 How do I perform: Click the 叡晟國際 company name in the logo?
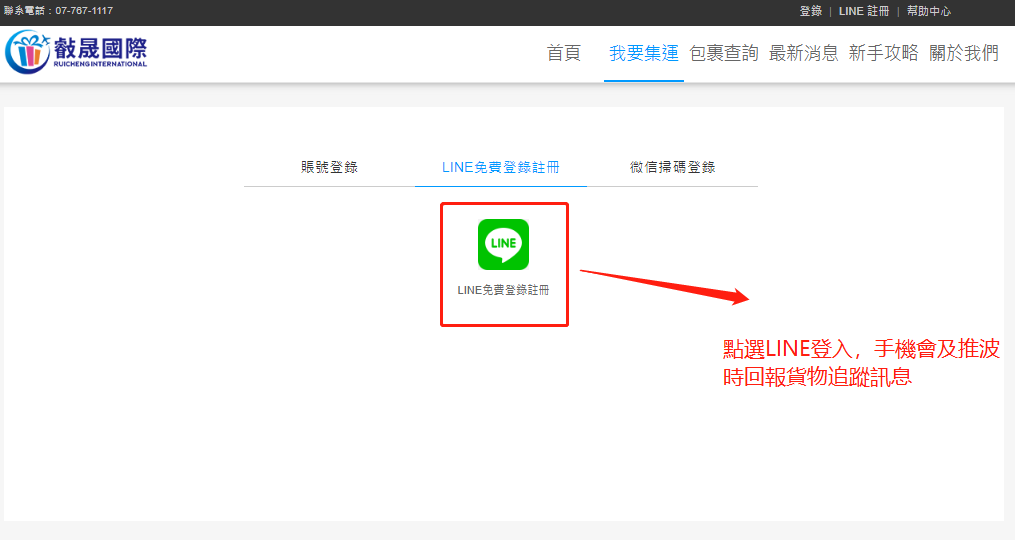tap(100, 48)
